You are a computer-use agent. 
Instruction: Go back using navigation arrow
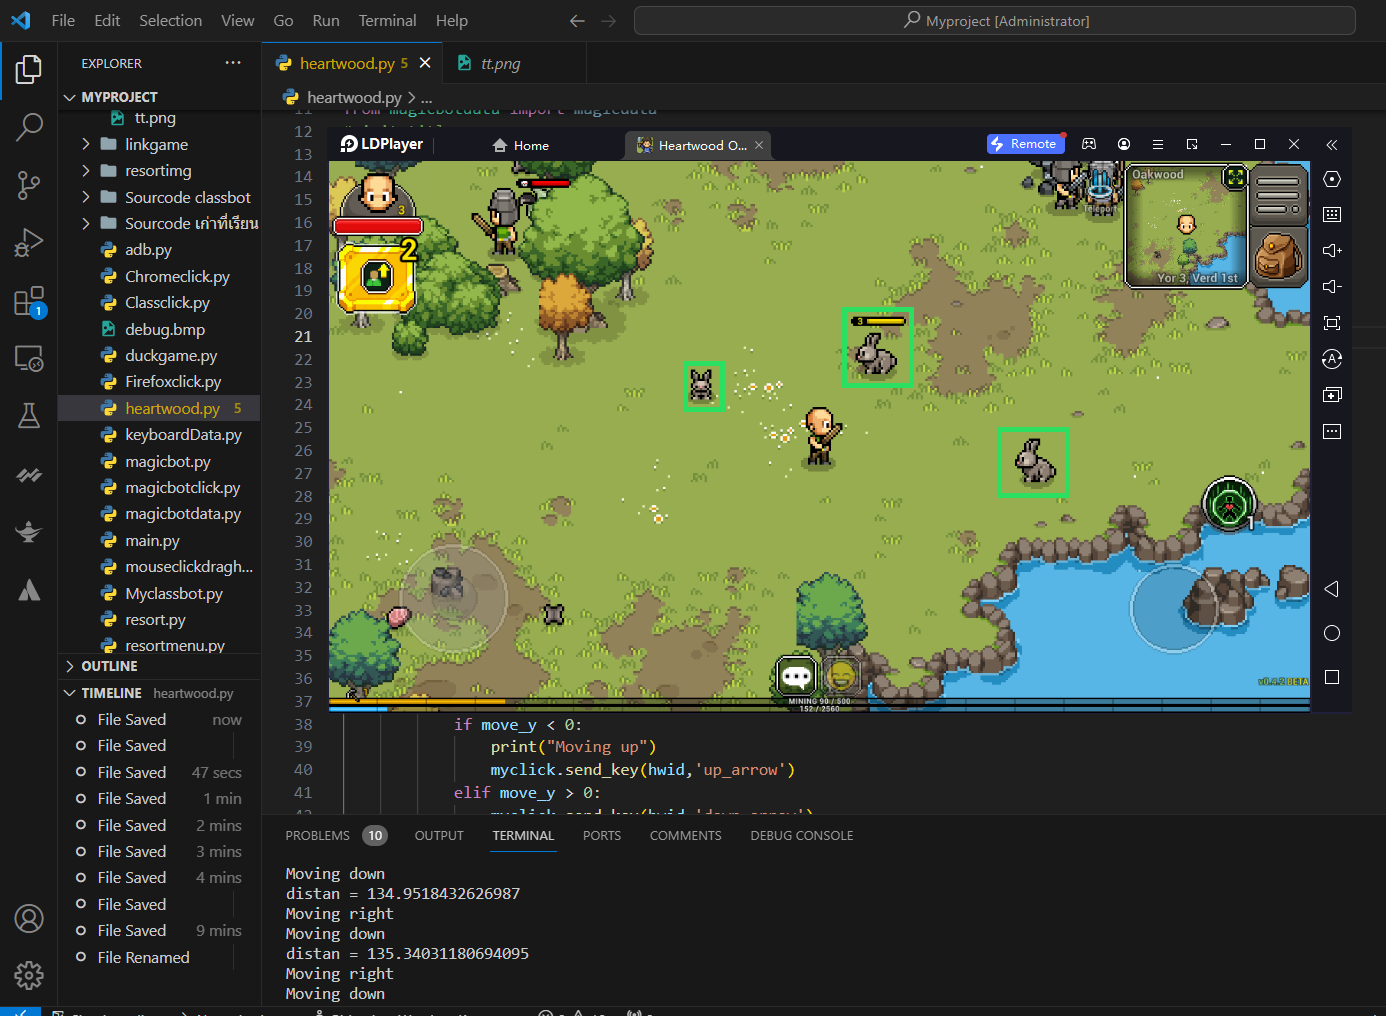tap(577, 21)
